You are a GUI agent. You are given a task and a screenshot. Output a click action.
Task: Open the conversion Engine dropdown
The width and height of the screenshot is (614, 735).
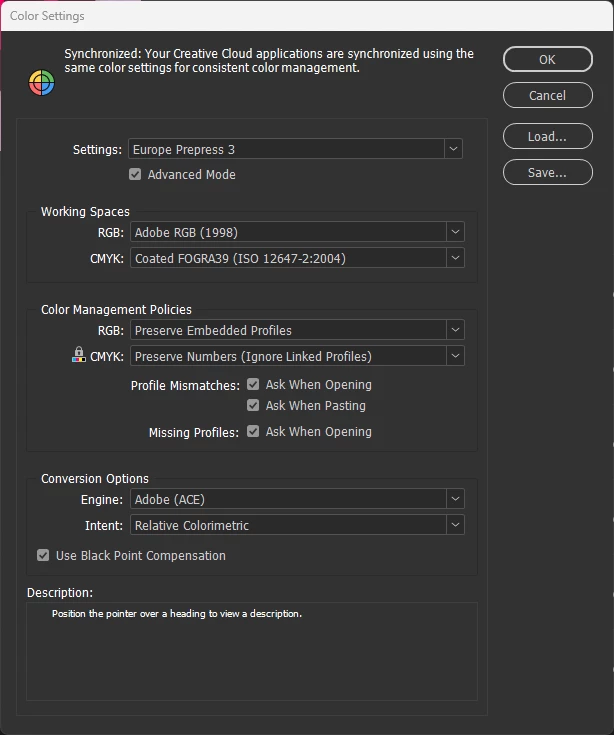[297, 499]
